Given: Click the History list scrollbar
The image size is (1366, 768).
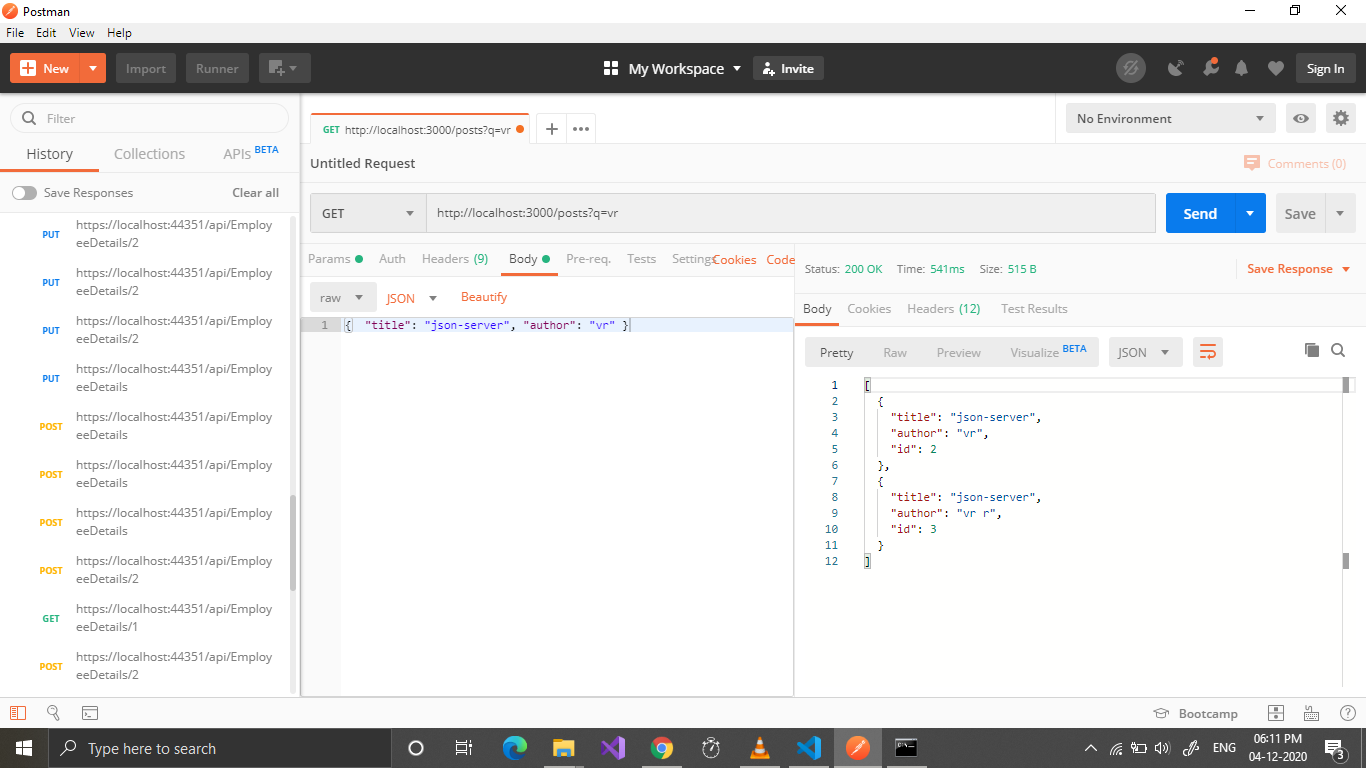Looking at the screenshot, I should click(293, 541).
